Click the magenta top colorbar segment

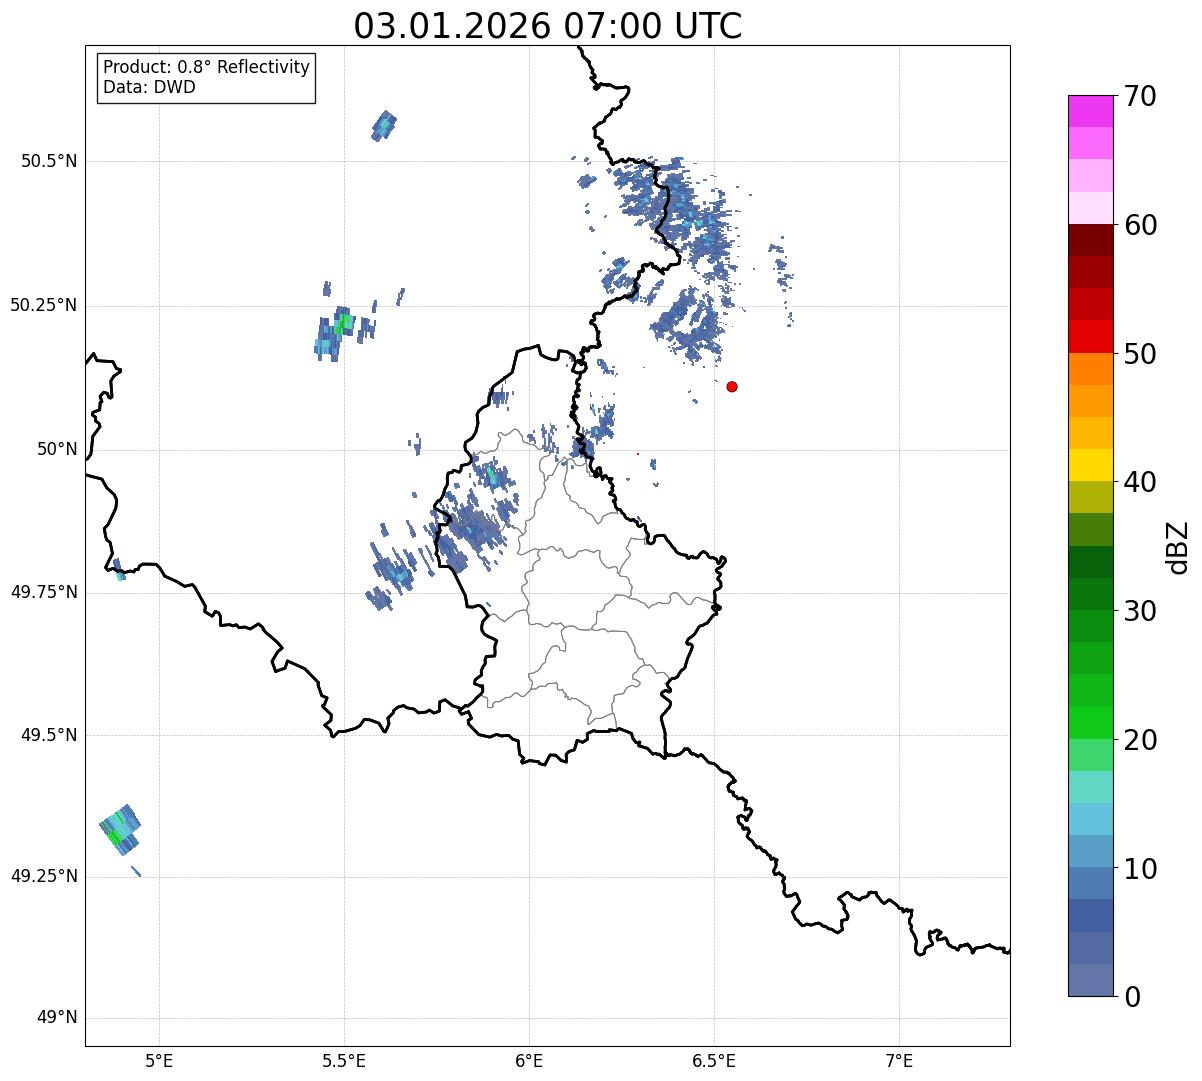[x=1090, y=111]
